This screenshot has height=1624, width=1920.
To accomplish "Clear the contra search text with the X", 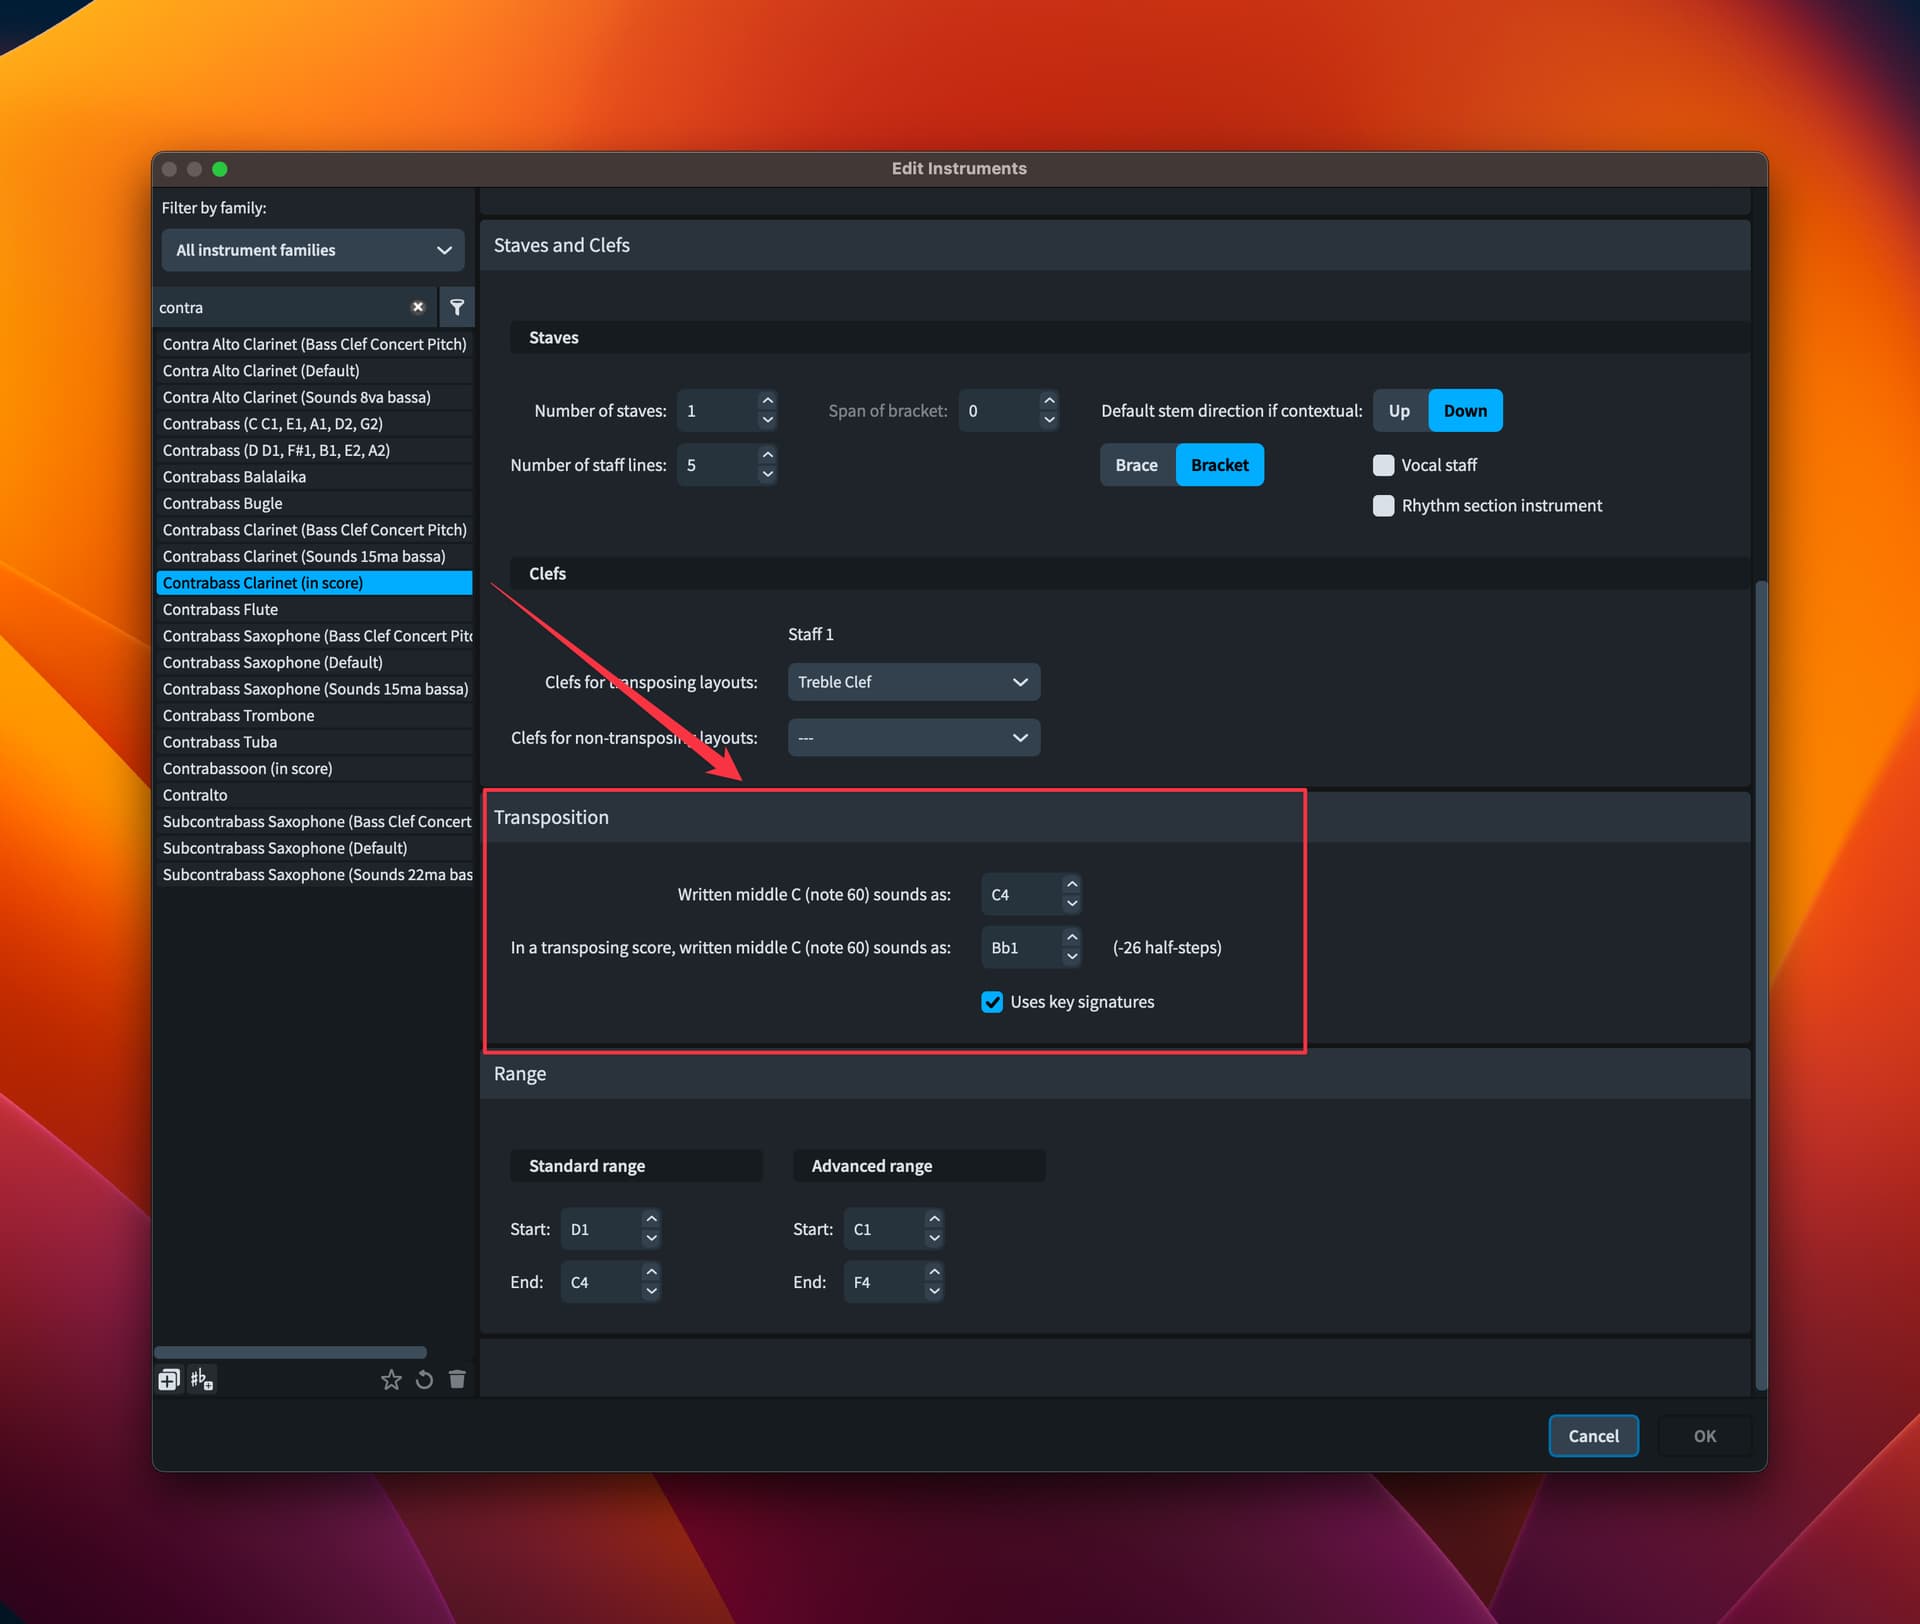I will point(418,306).
